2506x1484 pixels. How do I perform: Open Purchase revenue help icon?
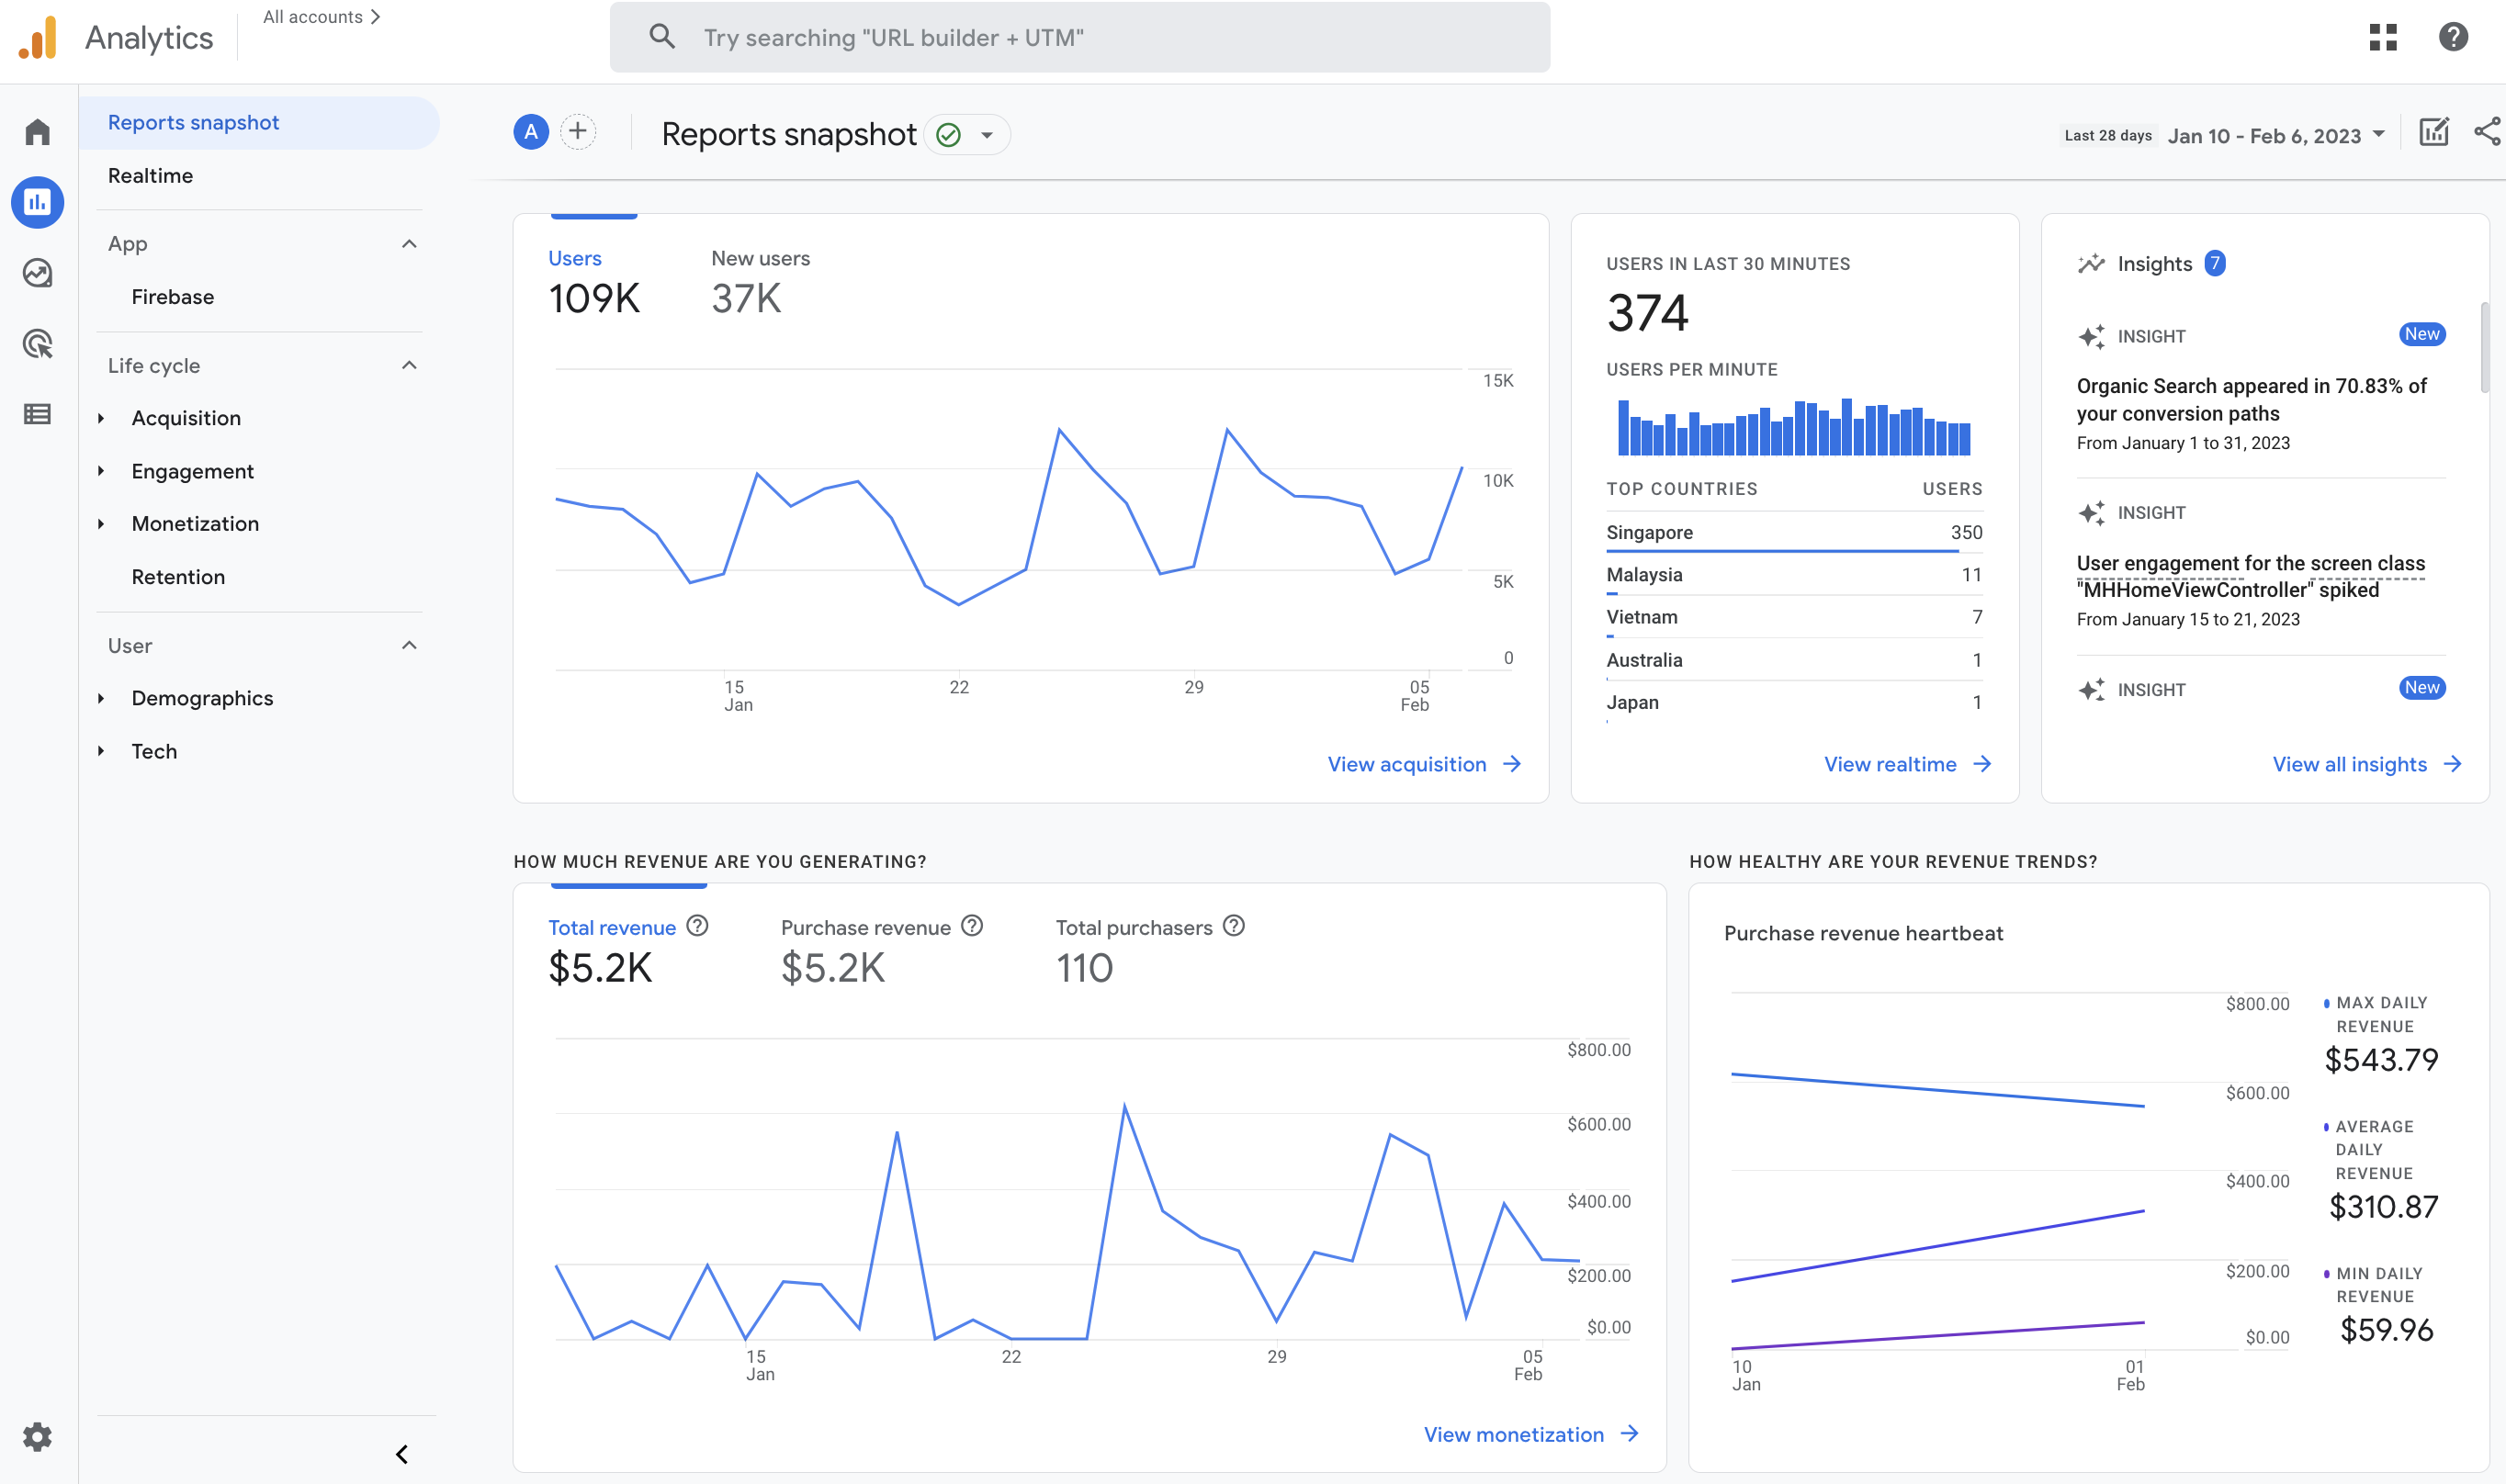(x=972, y=926)
